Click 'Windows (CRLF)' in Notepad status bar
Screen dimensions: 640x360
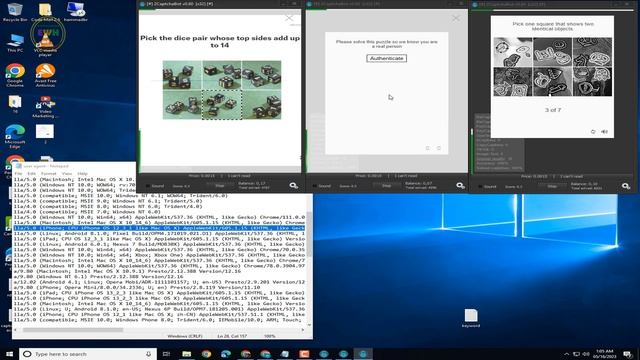tap(184, 336)
